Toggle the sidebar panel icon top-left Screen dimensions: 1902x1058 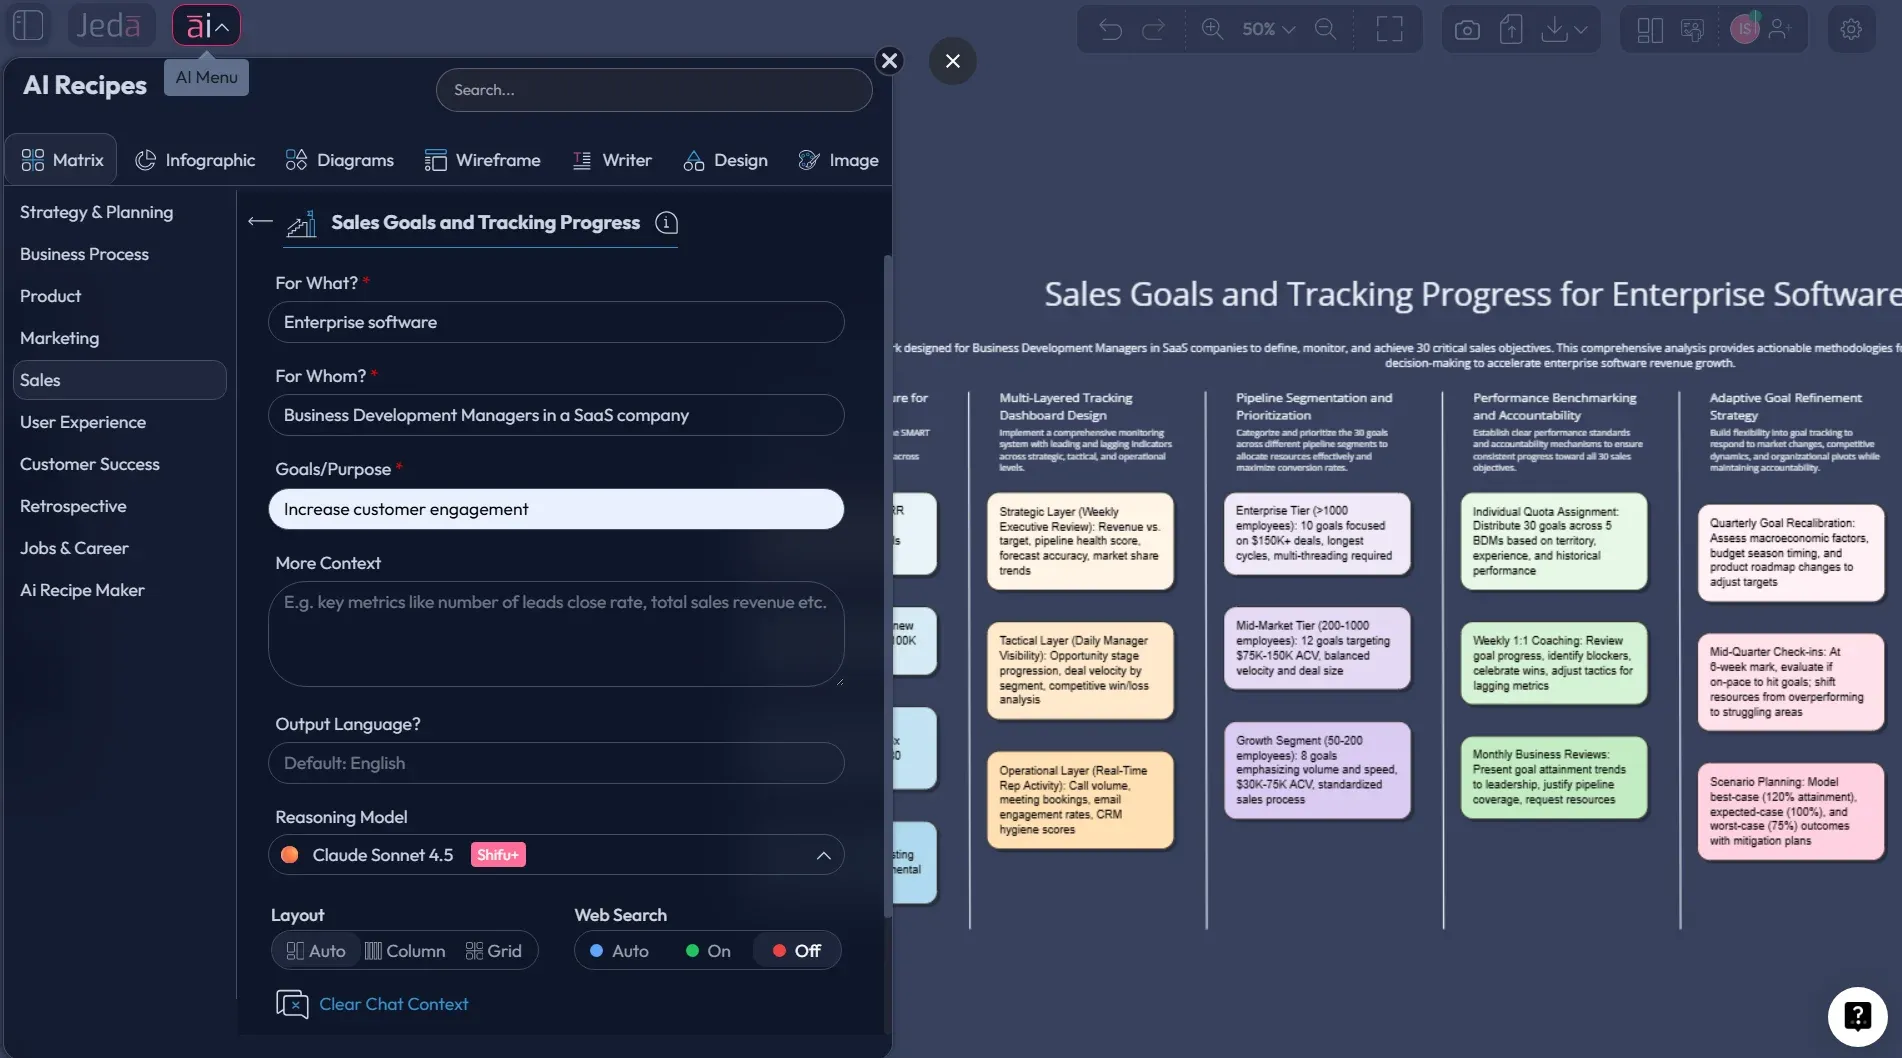pyautogui.click(x=28, y=25)
